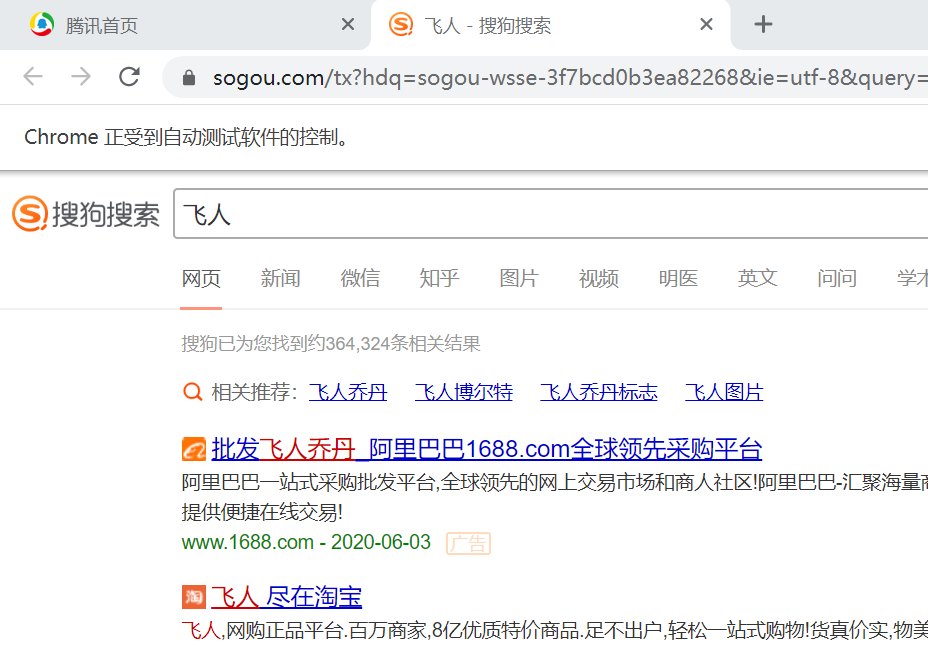Click the Sogou favicon on second tab
928x648 pixels.
pos(401,24)
